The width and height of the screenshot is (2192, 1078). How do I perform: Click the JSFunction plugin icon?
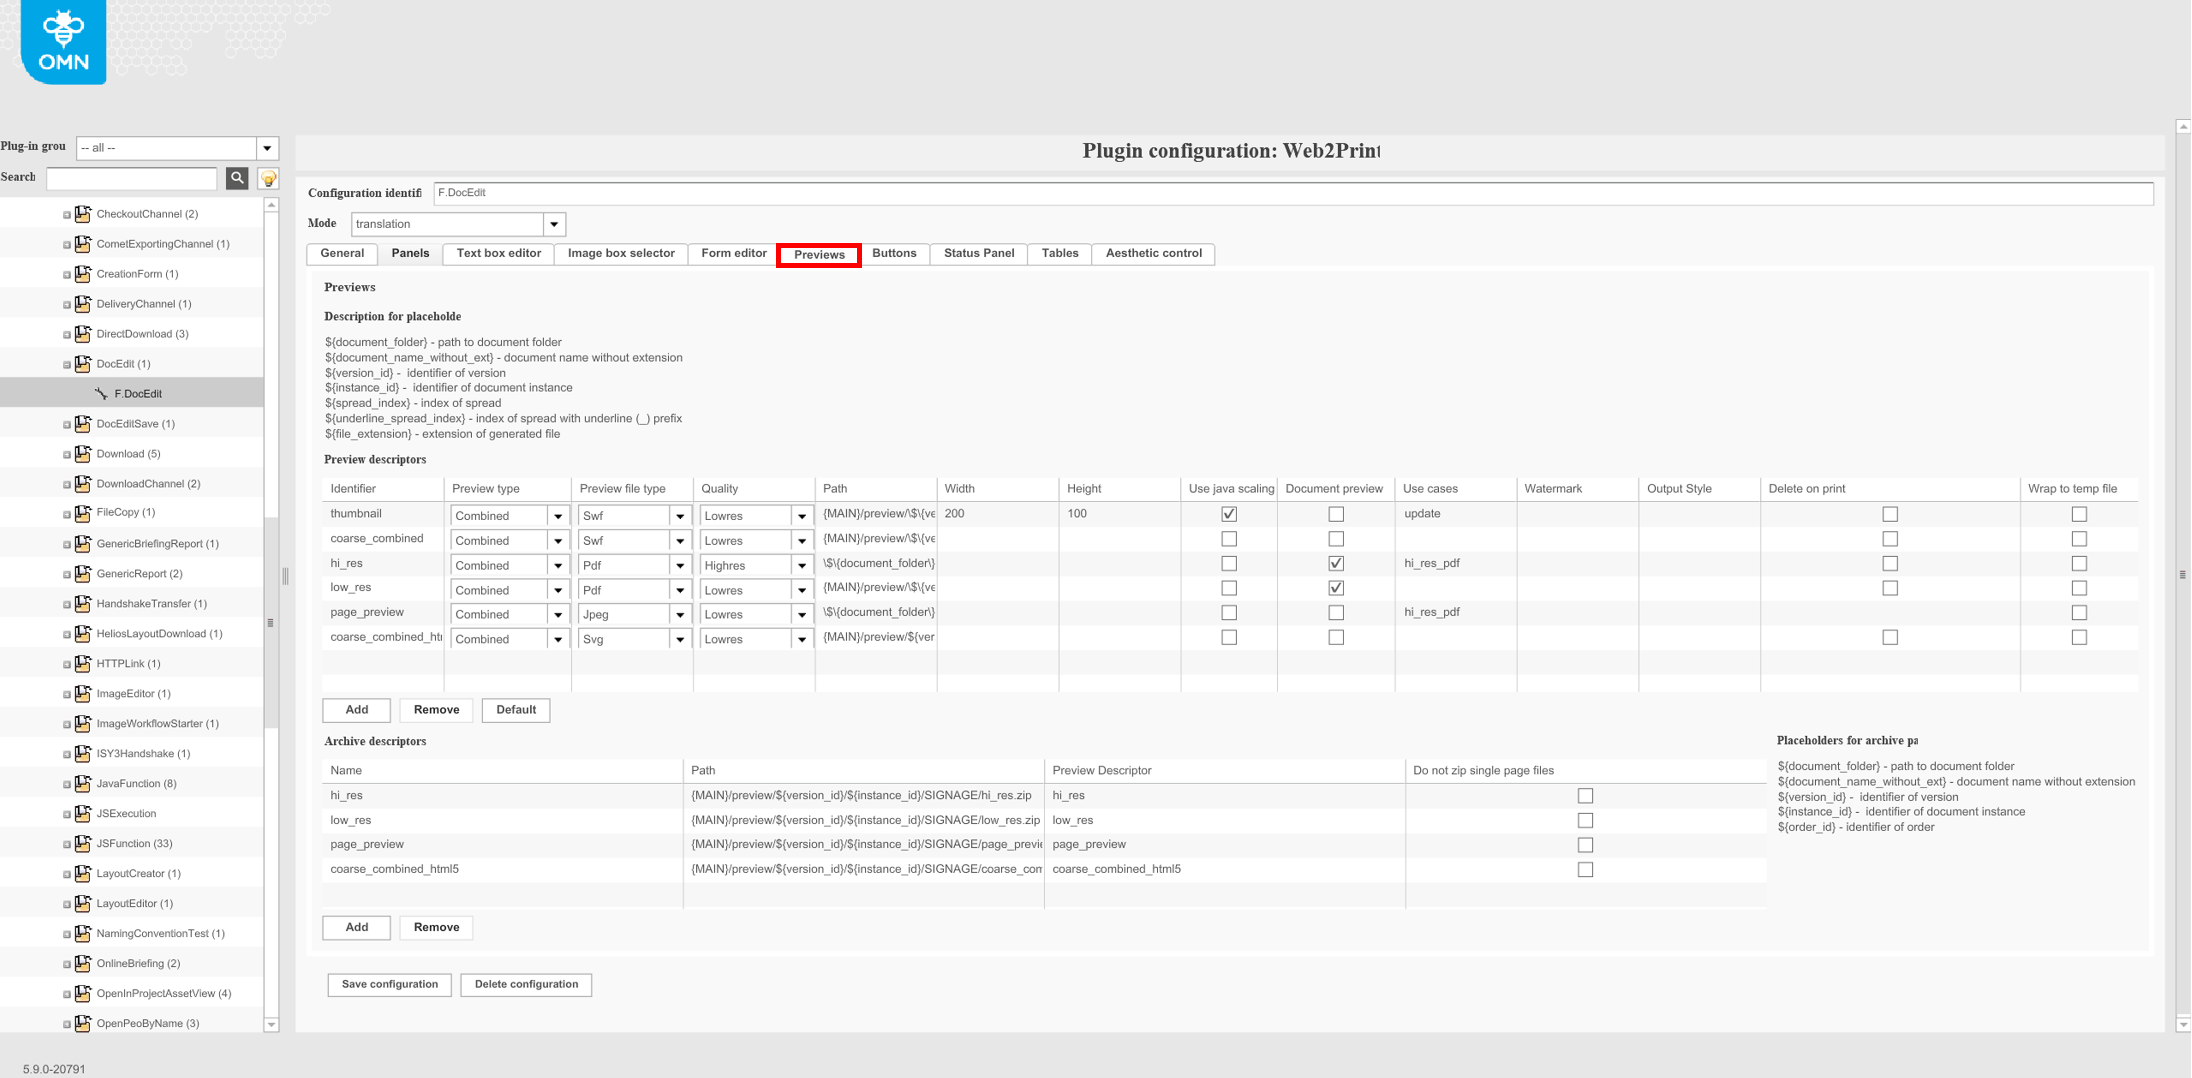coord(82,843)
